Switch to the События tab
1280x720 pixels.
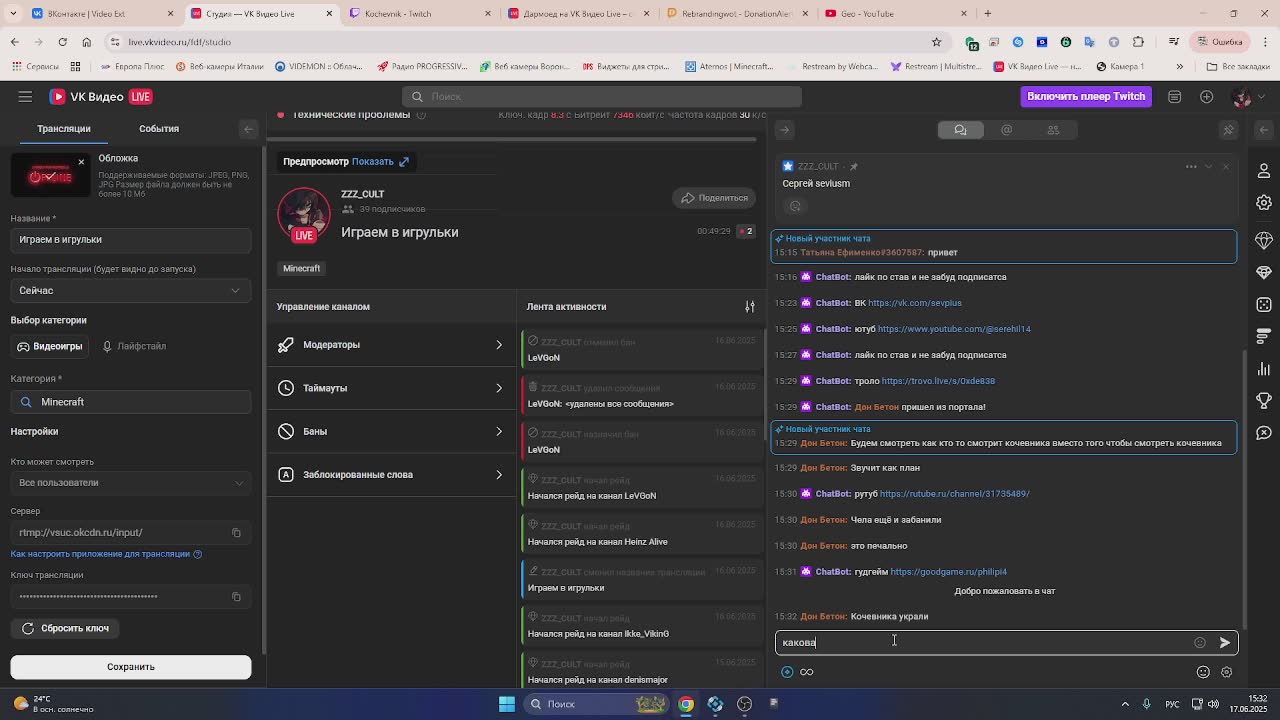coord(159,129)
